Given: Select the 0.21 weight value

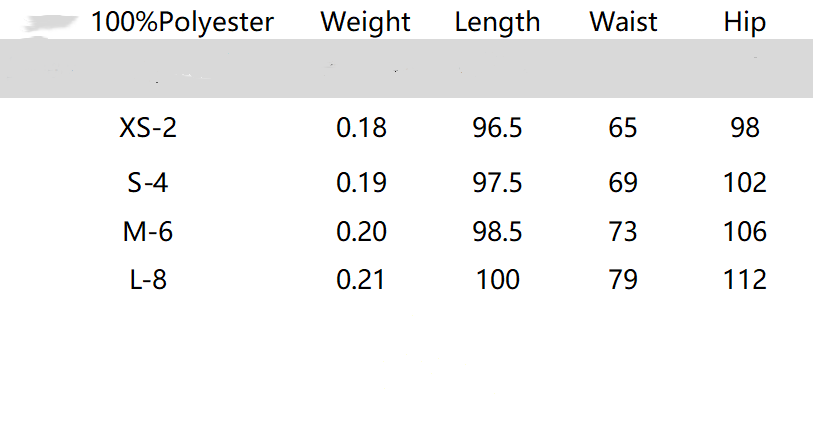Looking at the screenshot, I should [x=361, y=280].
